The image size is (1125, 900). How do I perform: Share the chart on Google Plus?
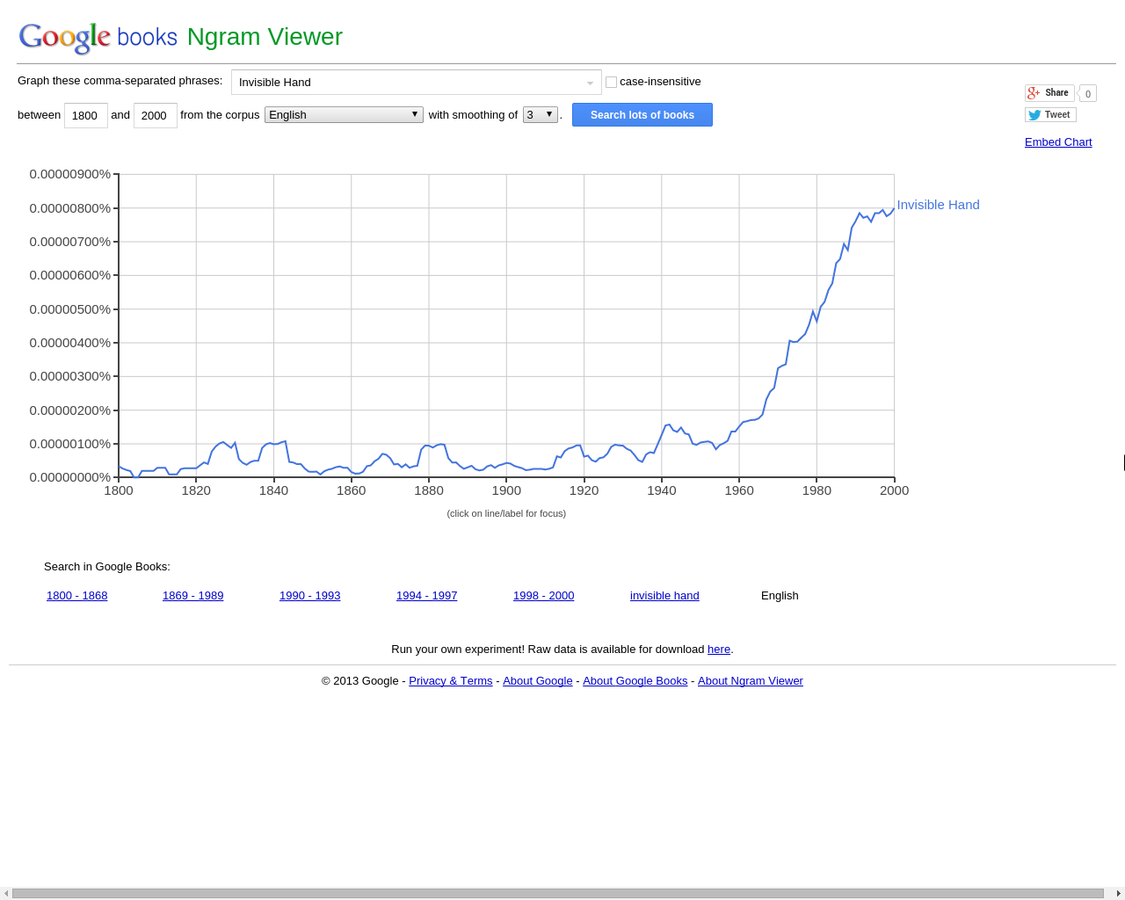[1049, 93]
